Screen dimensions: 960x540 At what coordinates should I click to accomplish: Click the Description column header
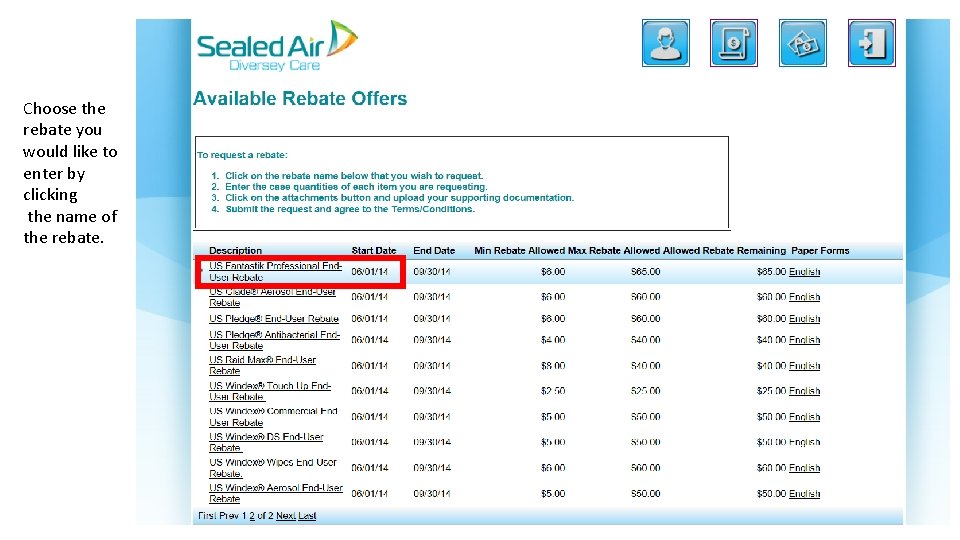235,250
